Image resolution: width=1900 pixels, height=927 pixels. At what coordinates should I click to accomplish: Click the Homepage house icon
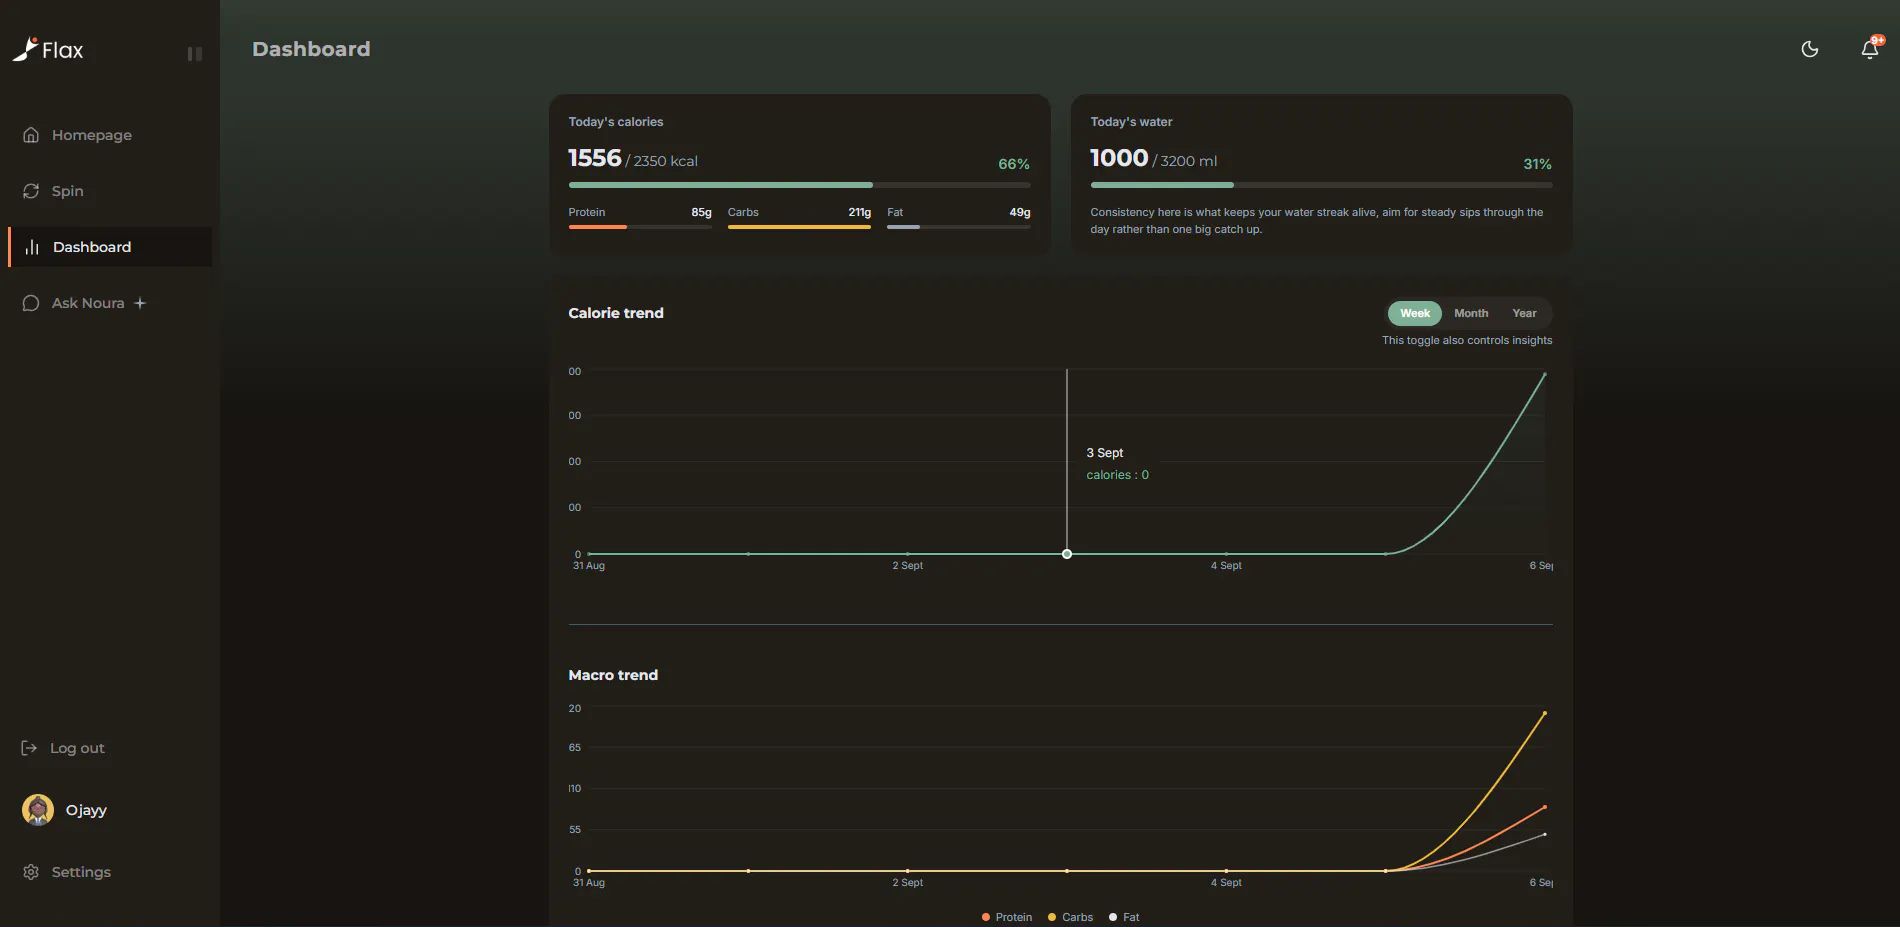click(31, 135)
